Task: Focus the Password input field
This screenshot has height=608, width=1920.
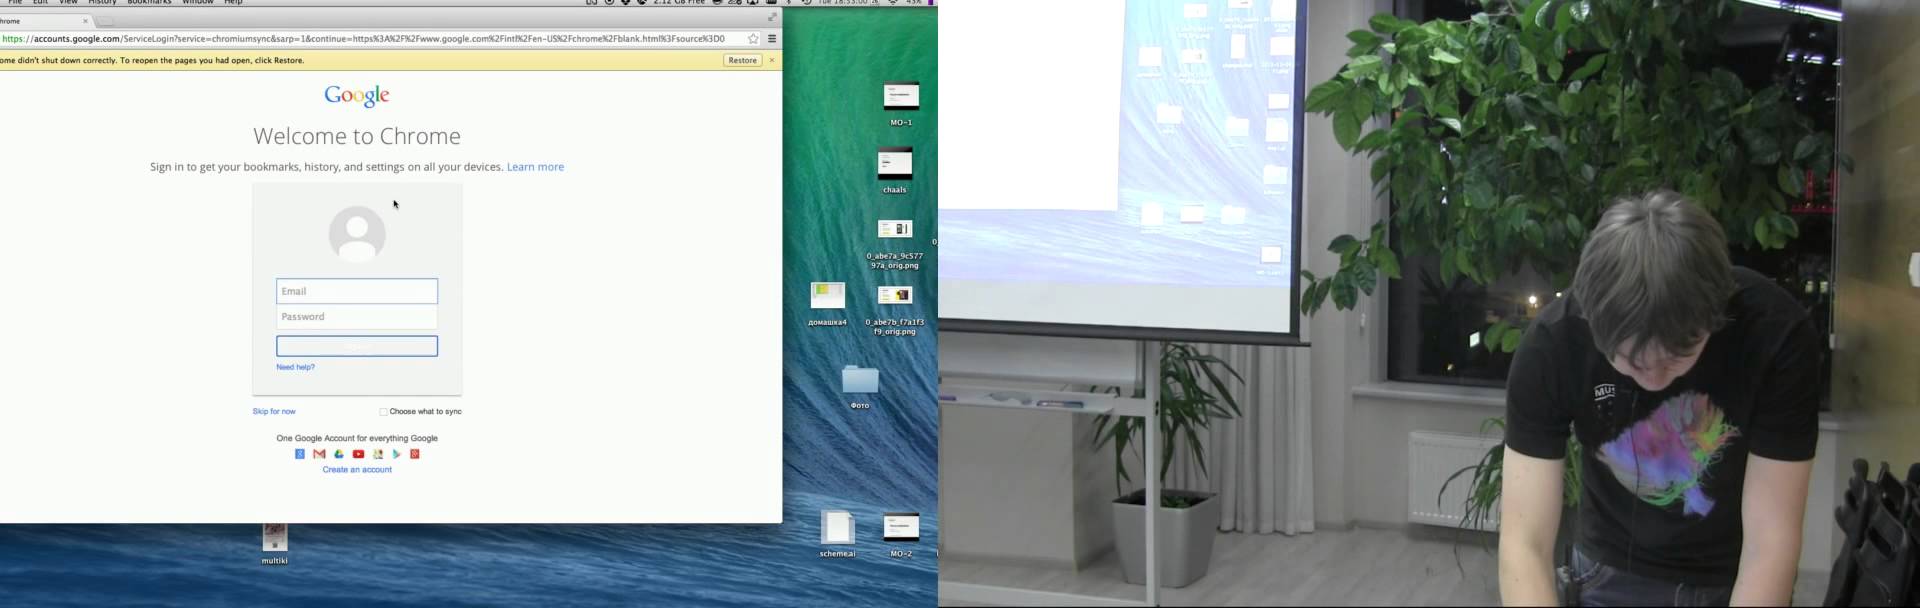Action: pos(357,317)
